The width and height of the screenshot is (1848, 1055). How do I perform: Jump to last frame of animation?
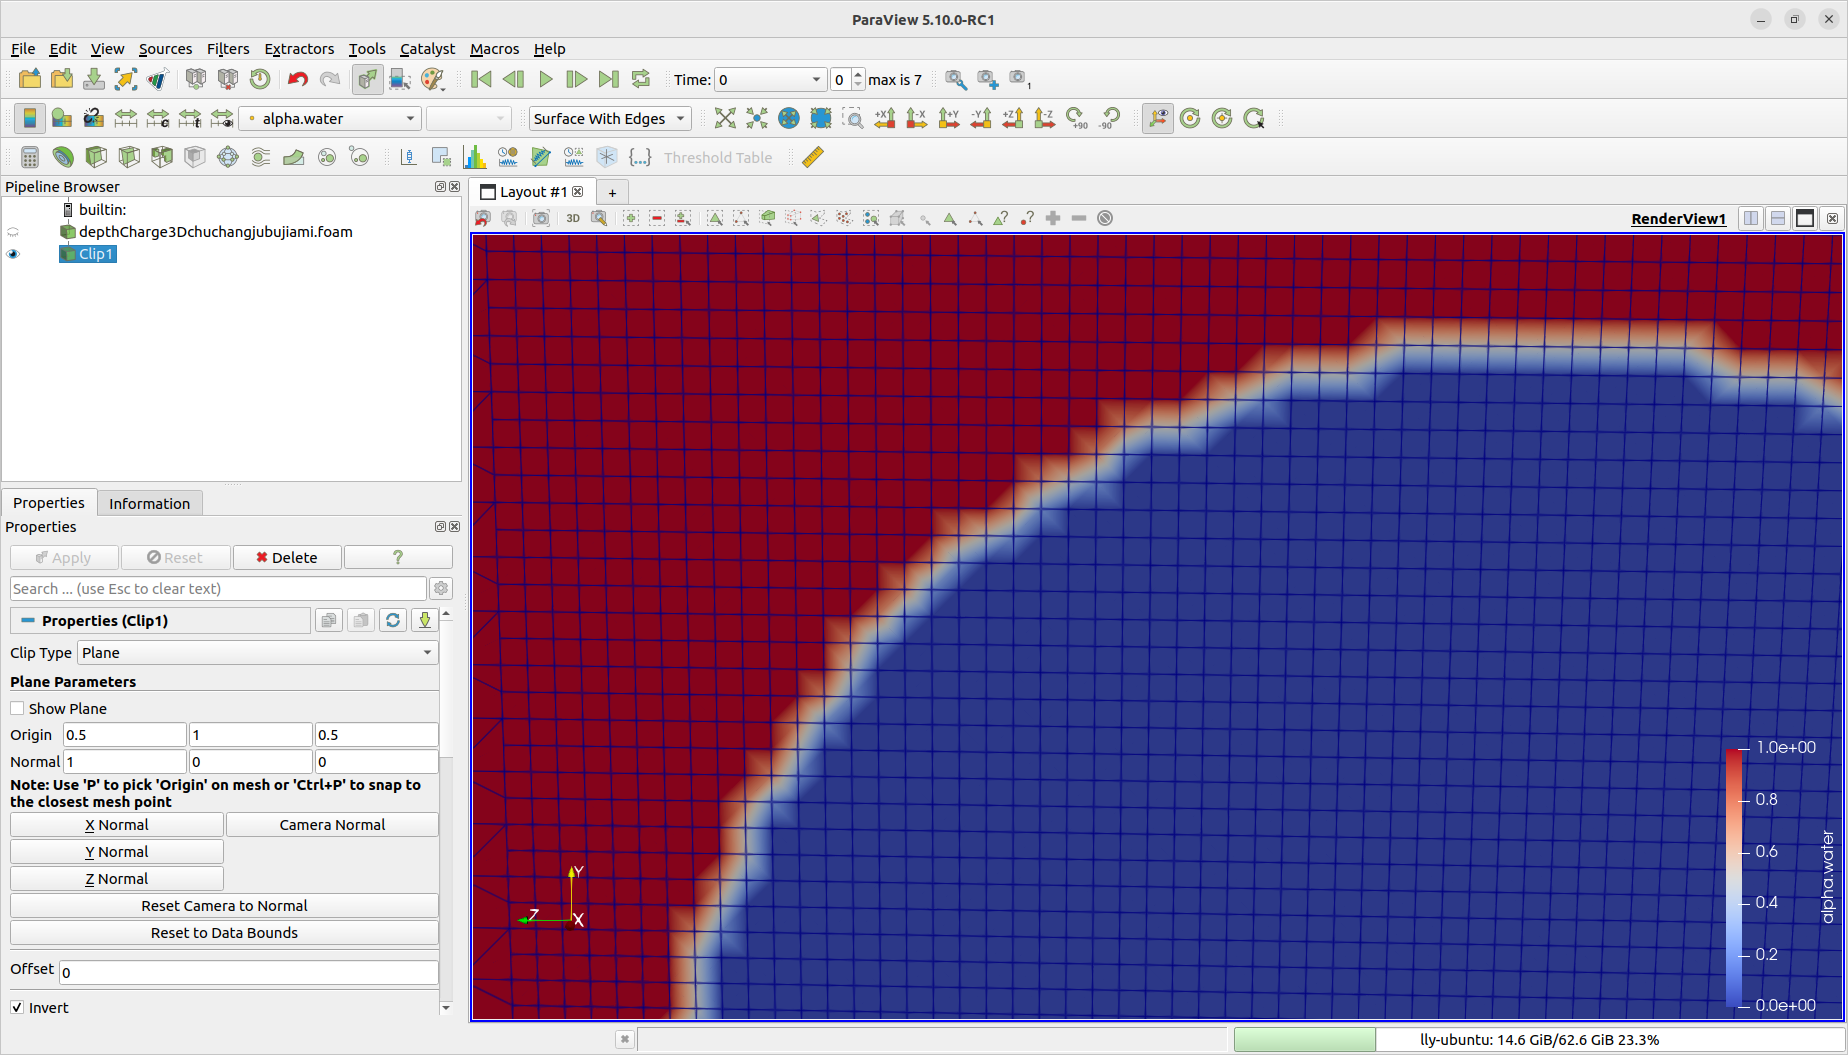click(x=609, y=79)
